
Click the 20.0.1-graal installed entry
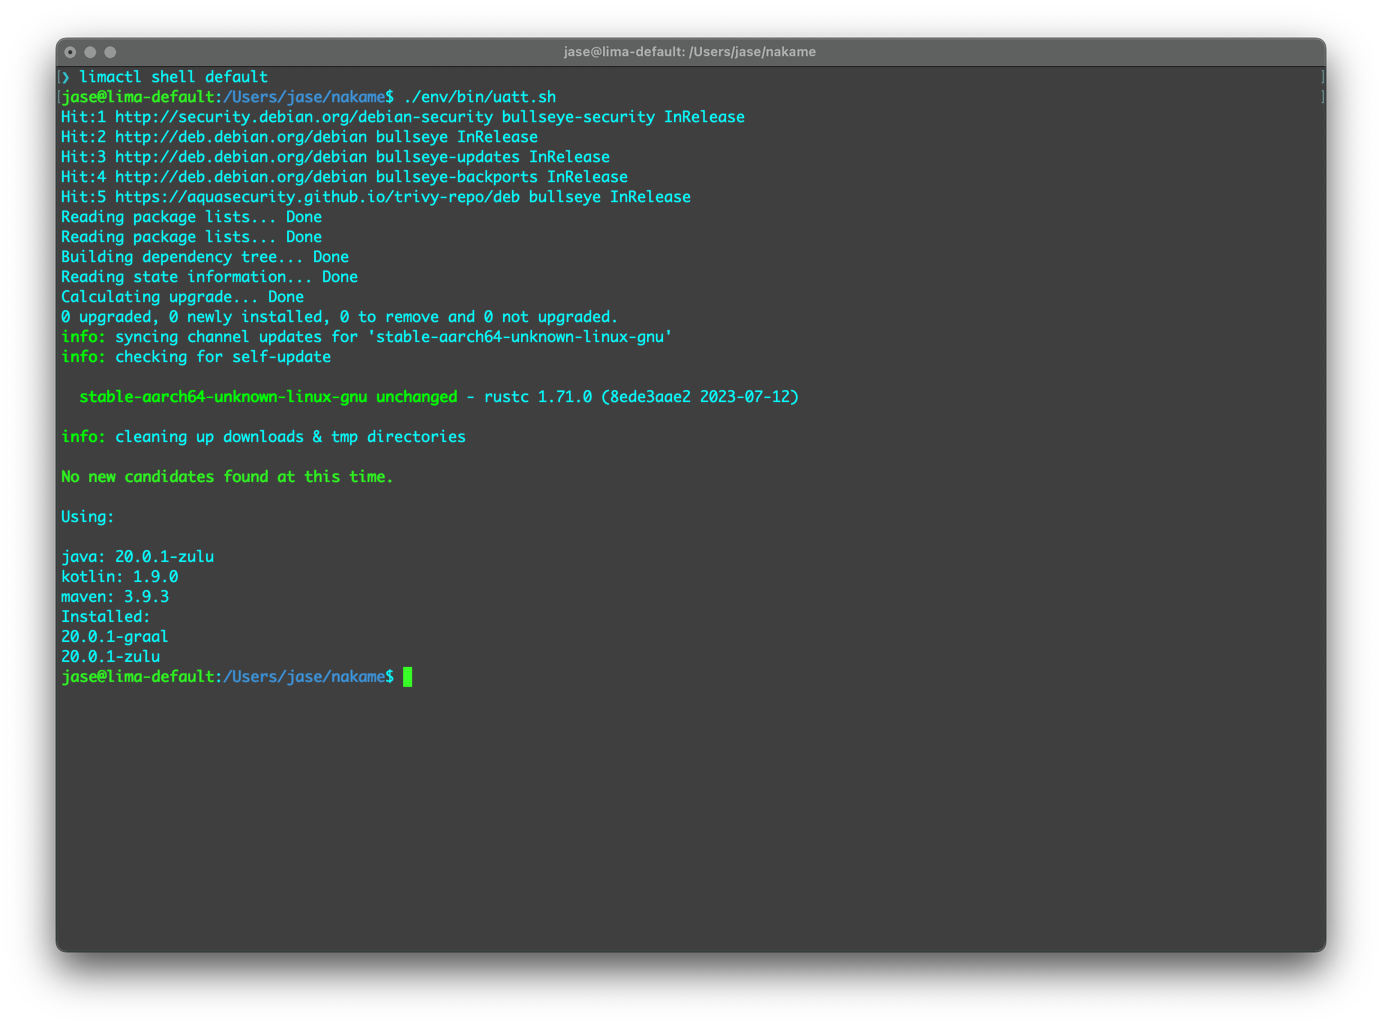click(x=114, y=637)
